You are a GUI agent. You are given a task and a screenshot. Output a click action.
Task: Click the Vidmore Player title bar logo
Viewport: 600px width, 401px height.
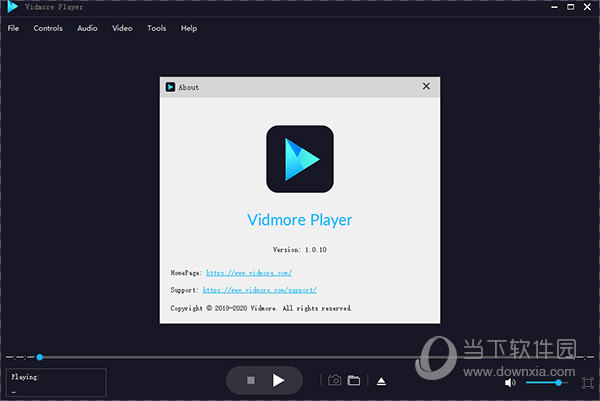13,7
